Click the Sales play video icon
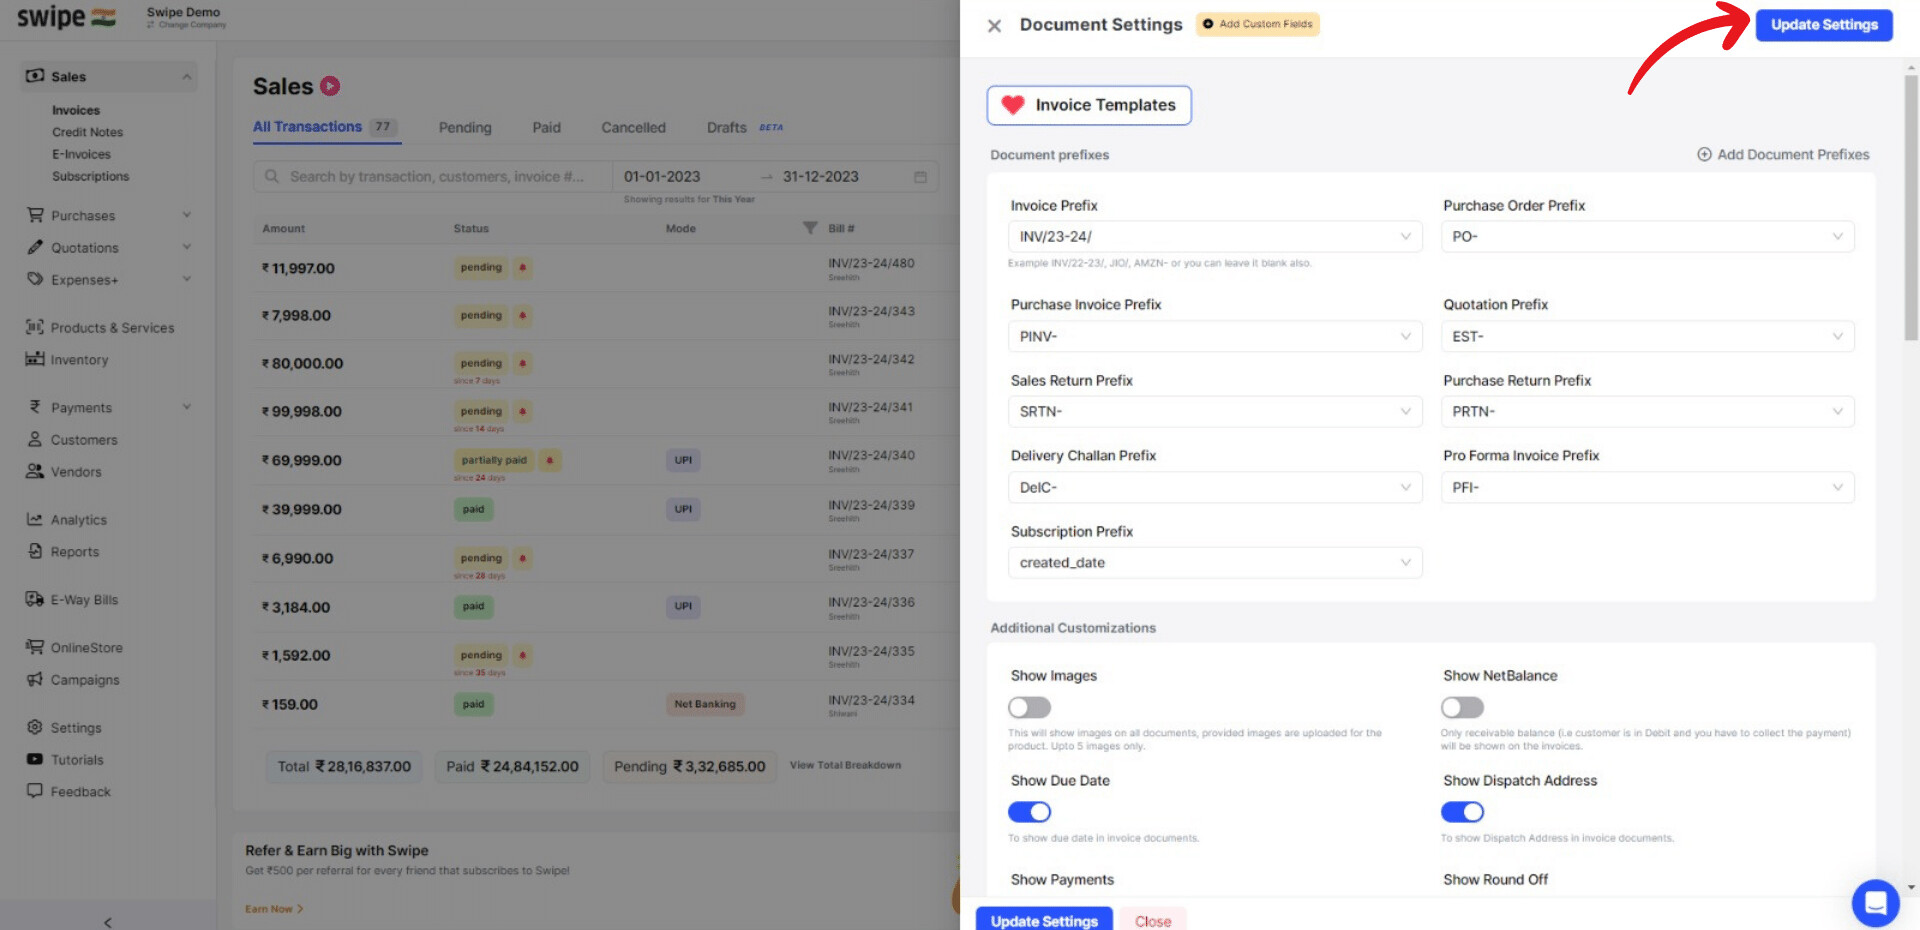1920x930 pixels. coord(330,87)
